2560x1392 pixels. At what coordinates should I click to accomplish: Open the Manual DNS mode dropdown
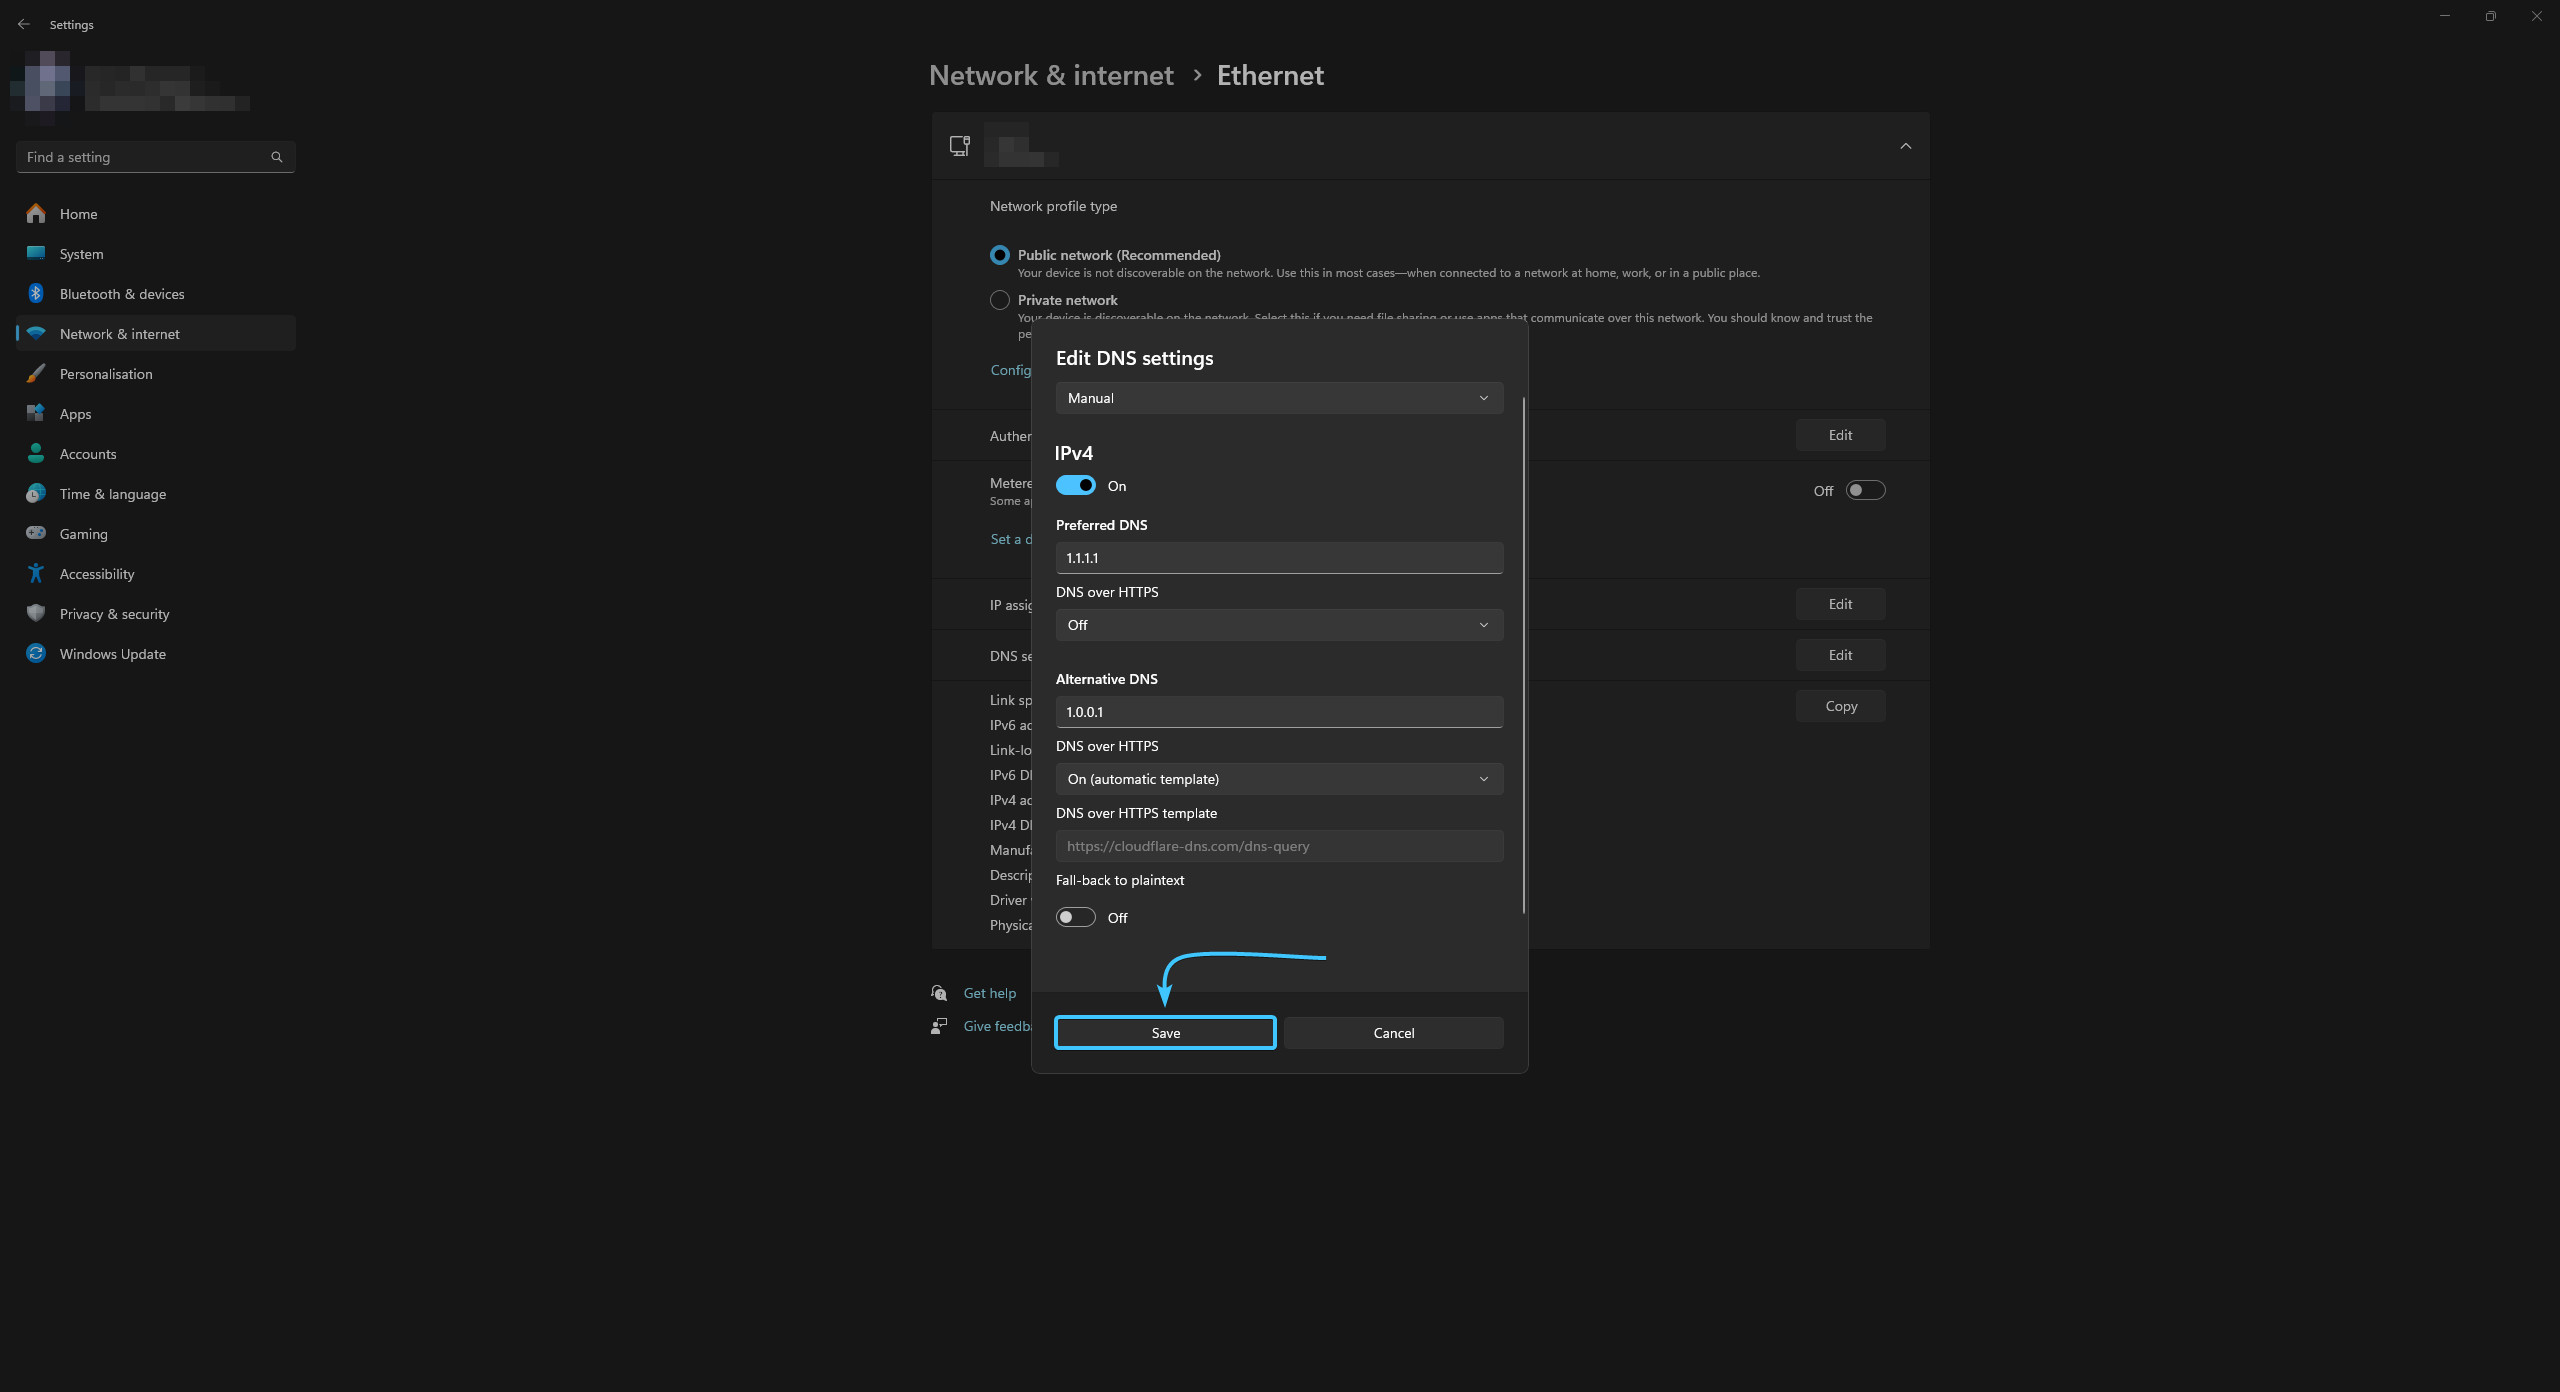pos(1278,398)
